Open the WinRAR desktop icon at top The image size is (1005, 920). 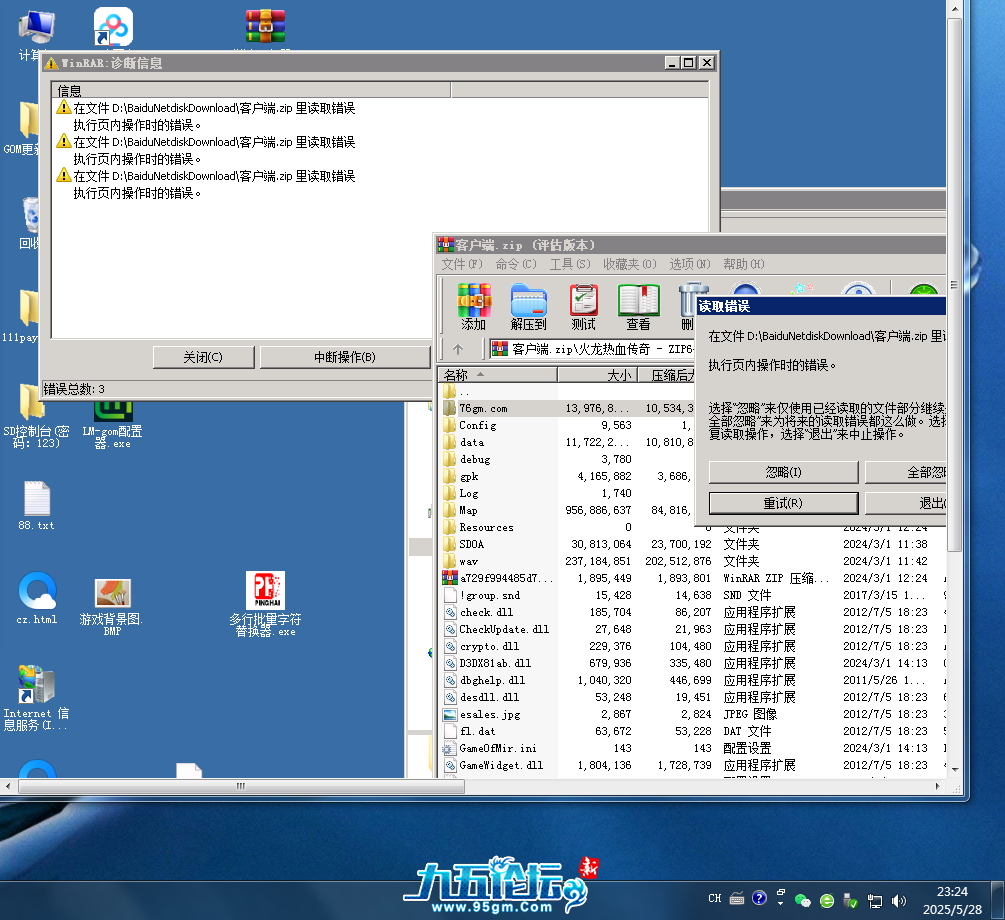click(265, 26)
